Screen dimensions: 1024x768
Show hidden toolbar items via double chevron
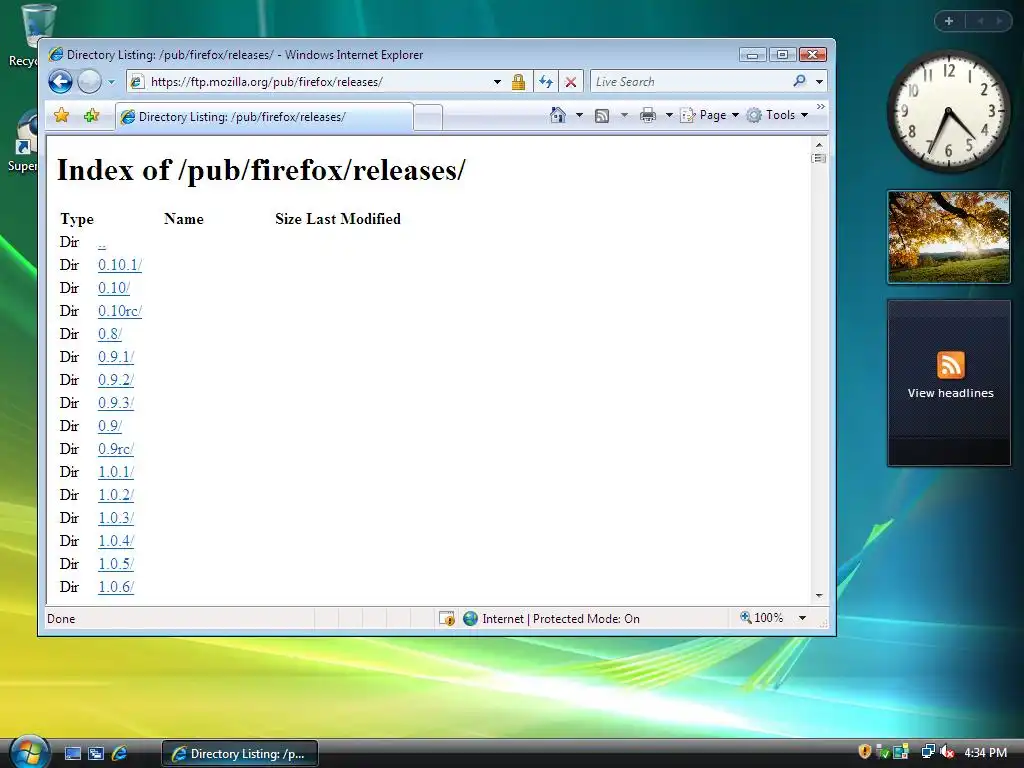pos(821,106)
